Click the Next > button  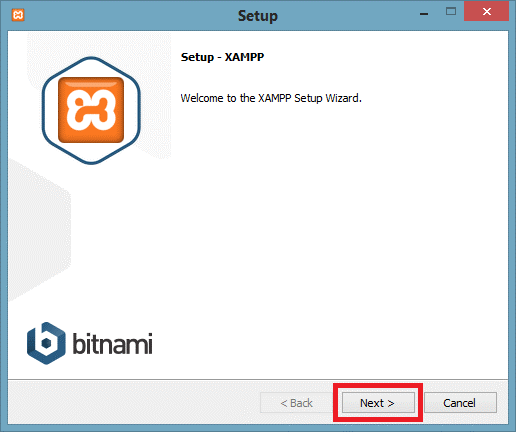[378, 403]
